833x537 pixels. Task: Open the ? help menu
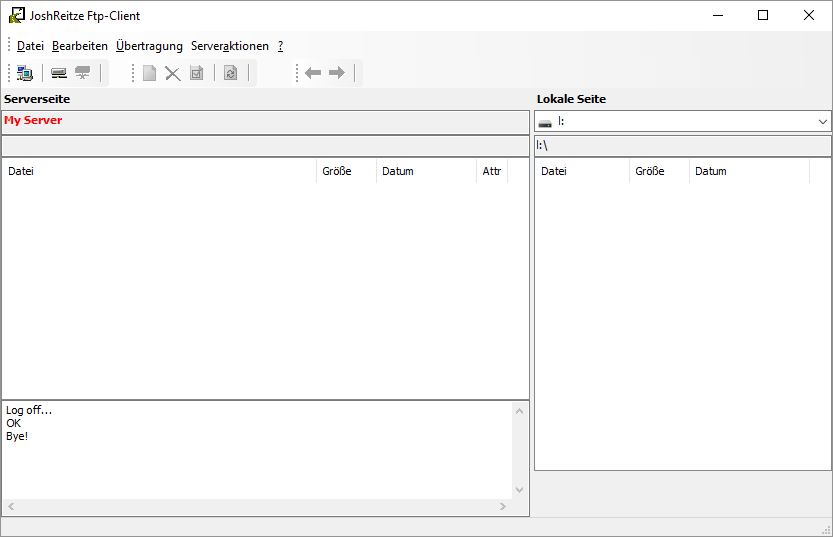coord(281,46)
